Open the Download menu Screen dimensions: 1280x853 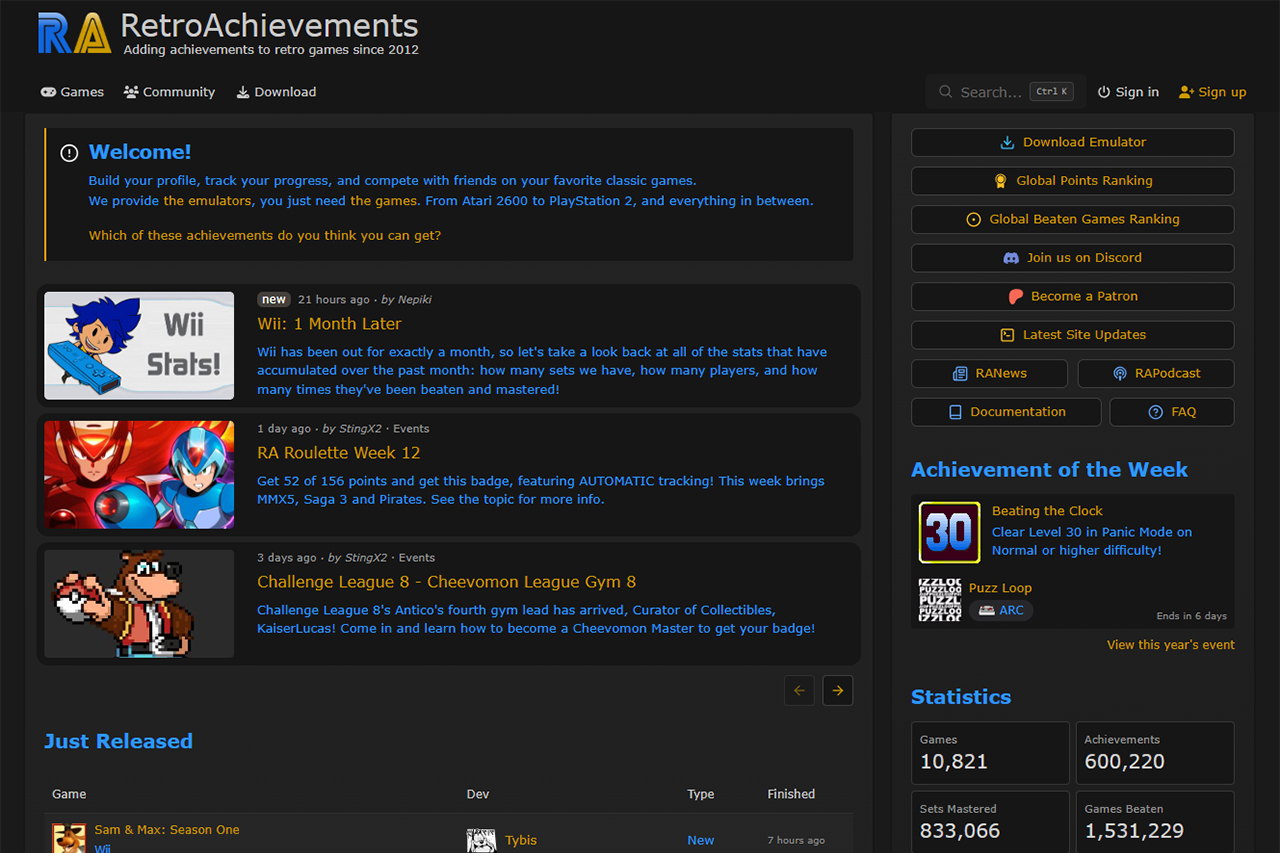click(x=276, y=92)
